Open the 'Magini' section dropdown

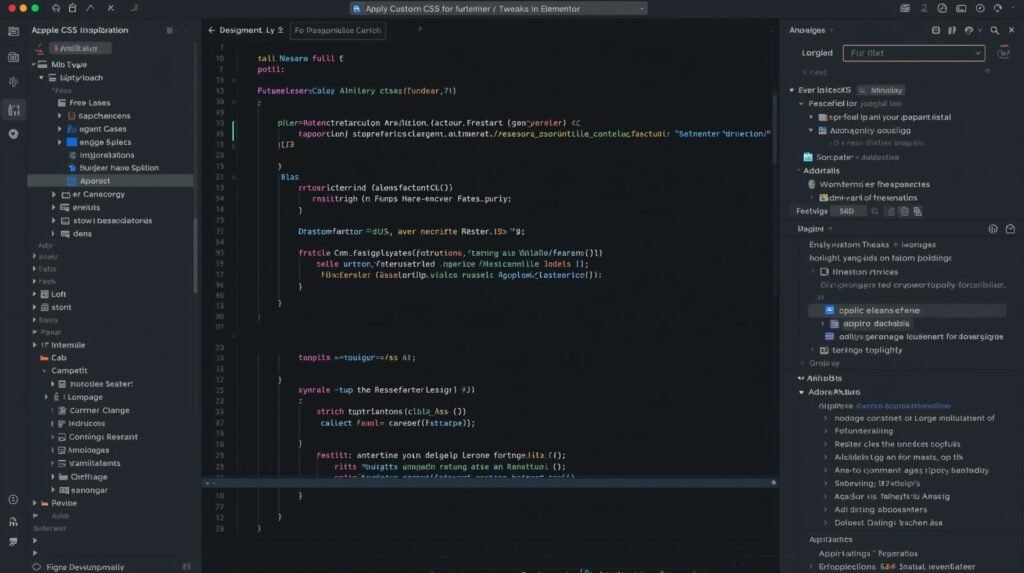pyautogui.click(x=831, y=229)
